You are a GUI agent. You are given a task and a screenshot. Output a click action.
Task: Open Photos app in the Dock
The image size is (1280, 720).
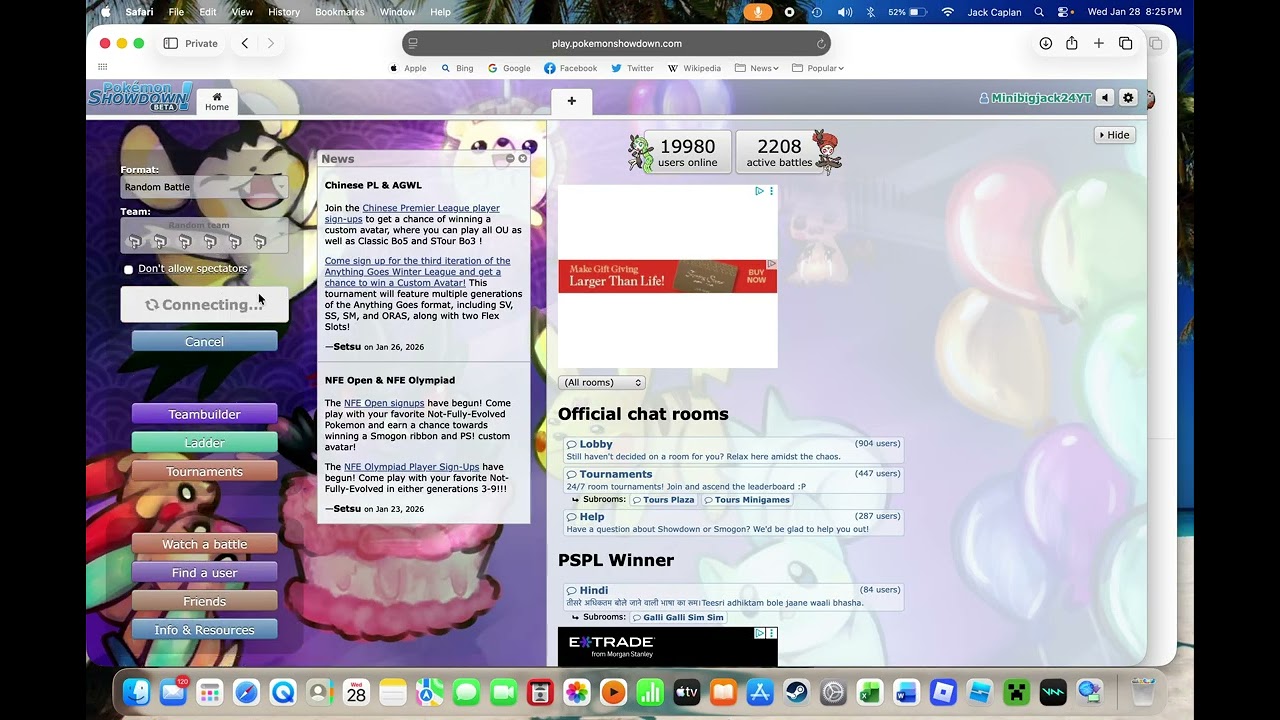[x=577, y=692]
